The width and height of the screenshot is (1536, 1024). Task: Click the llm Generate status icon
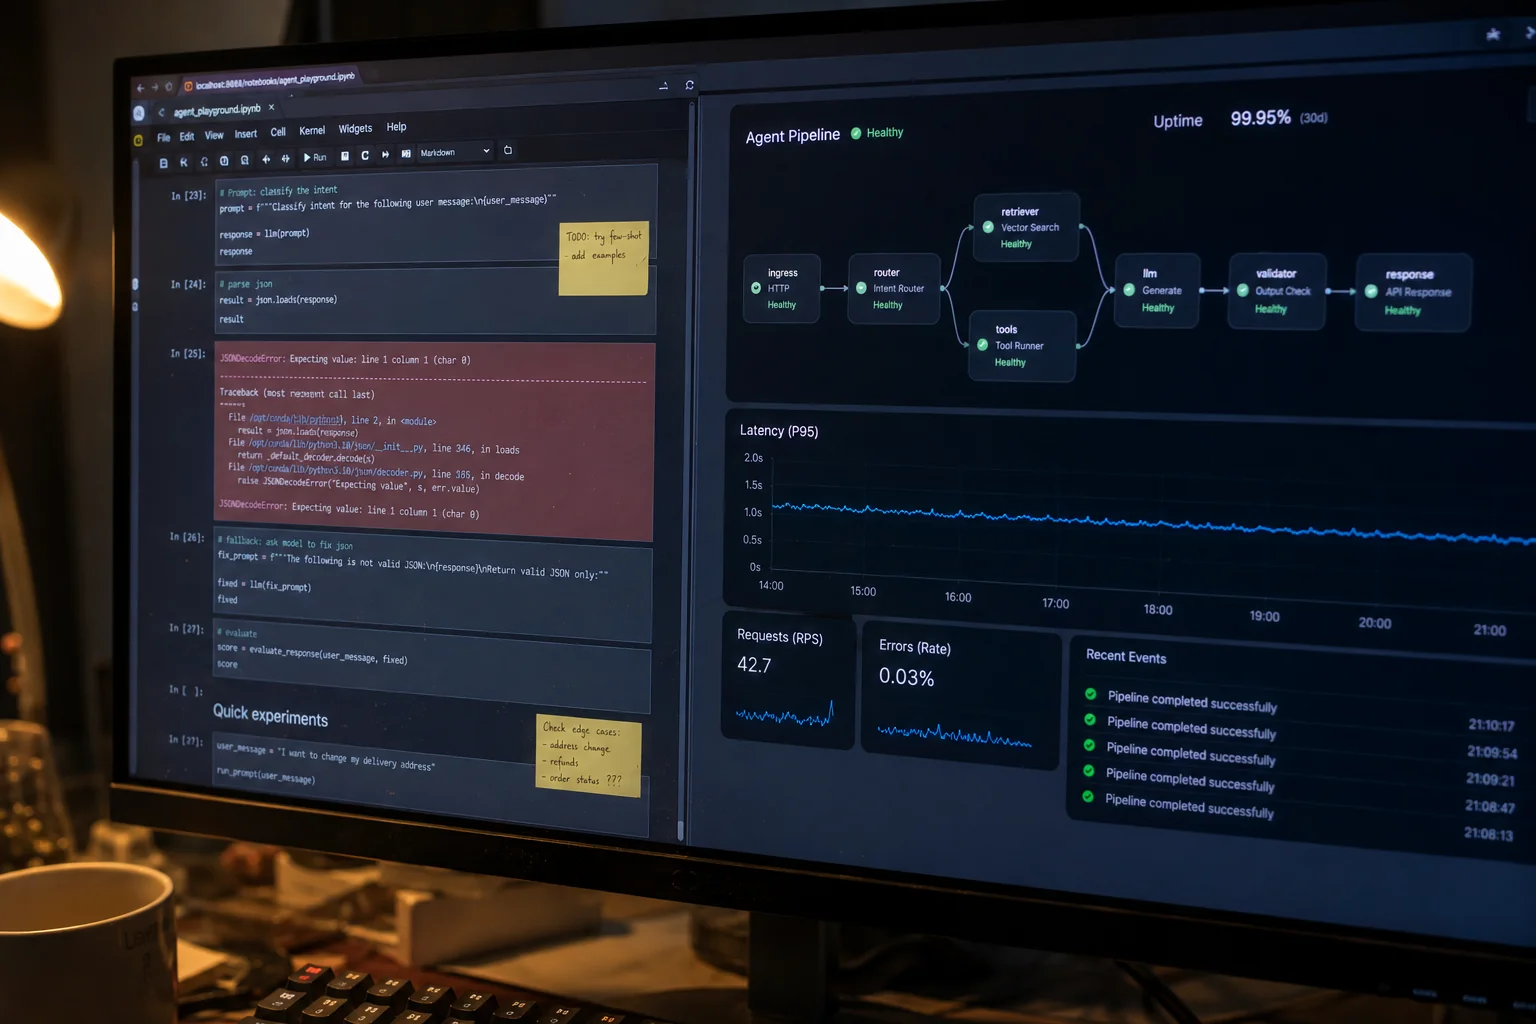pyautogui.click(x=1129, y=290)
